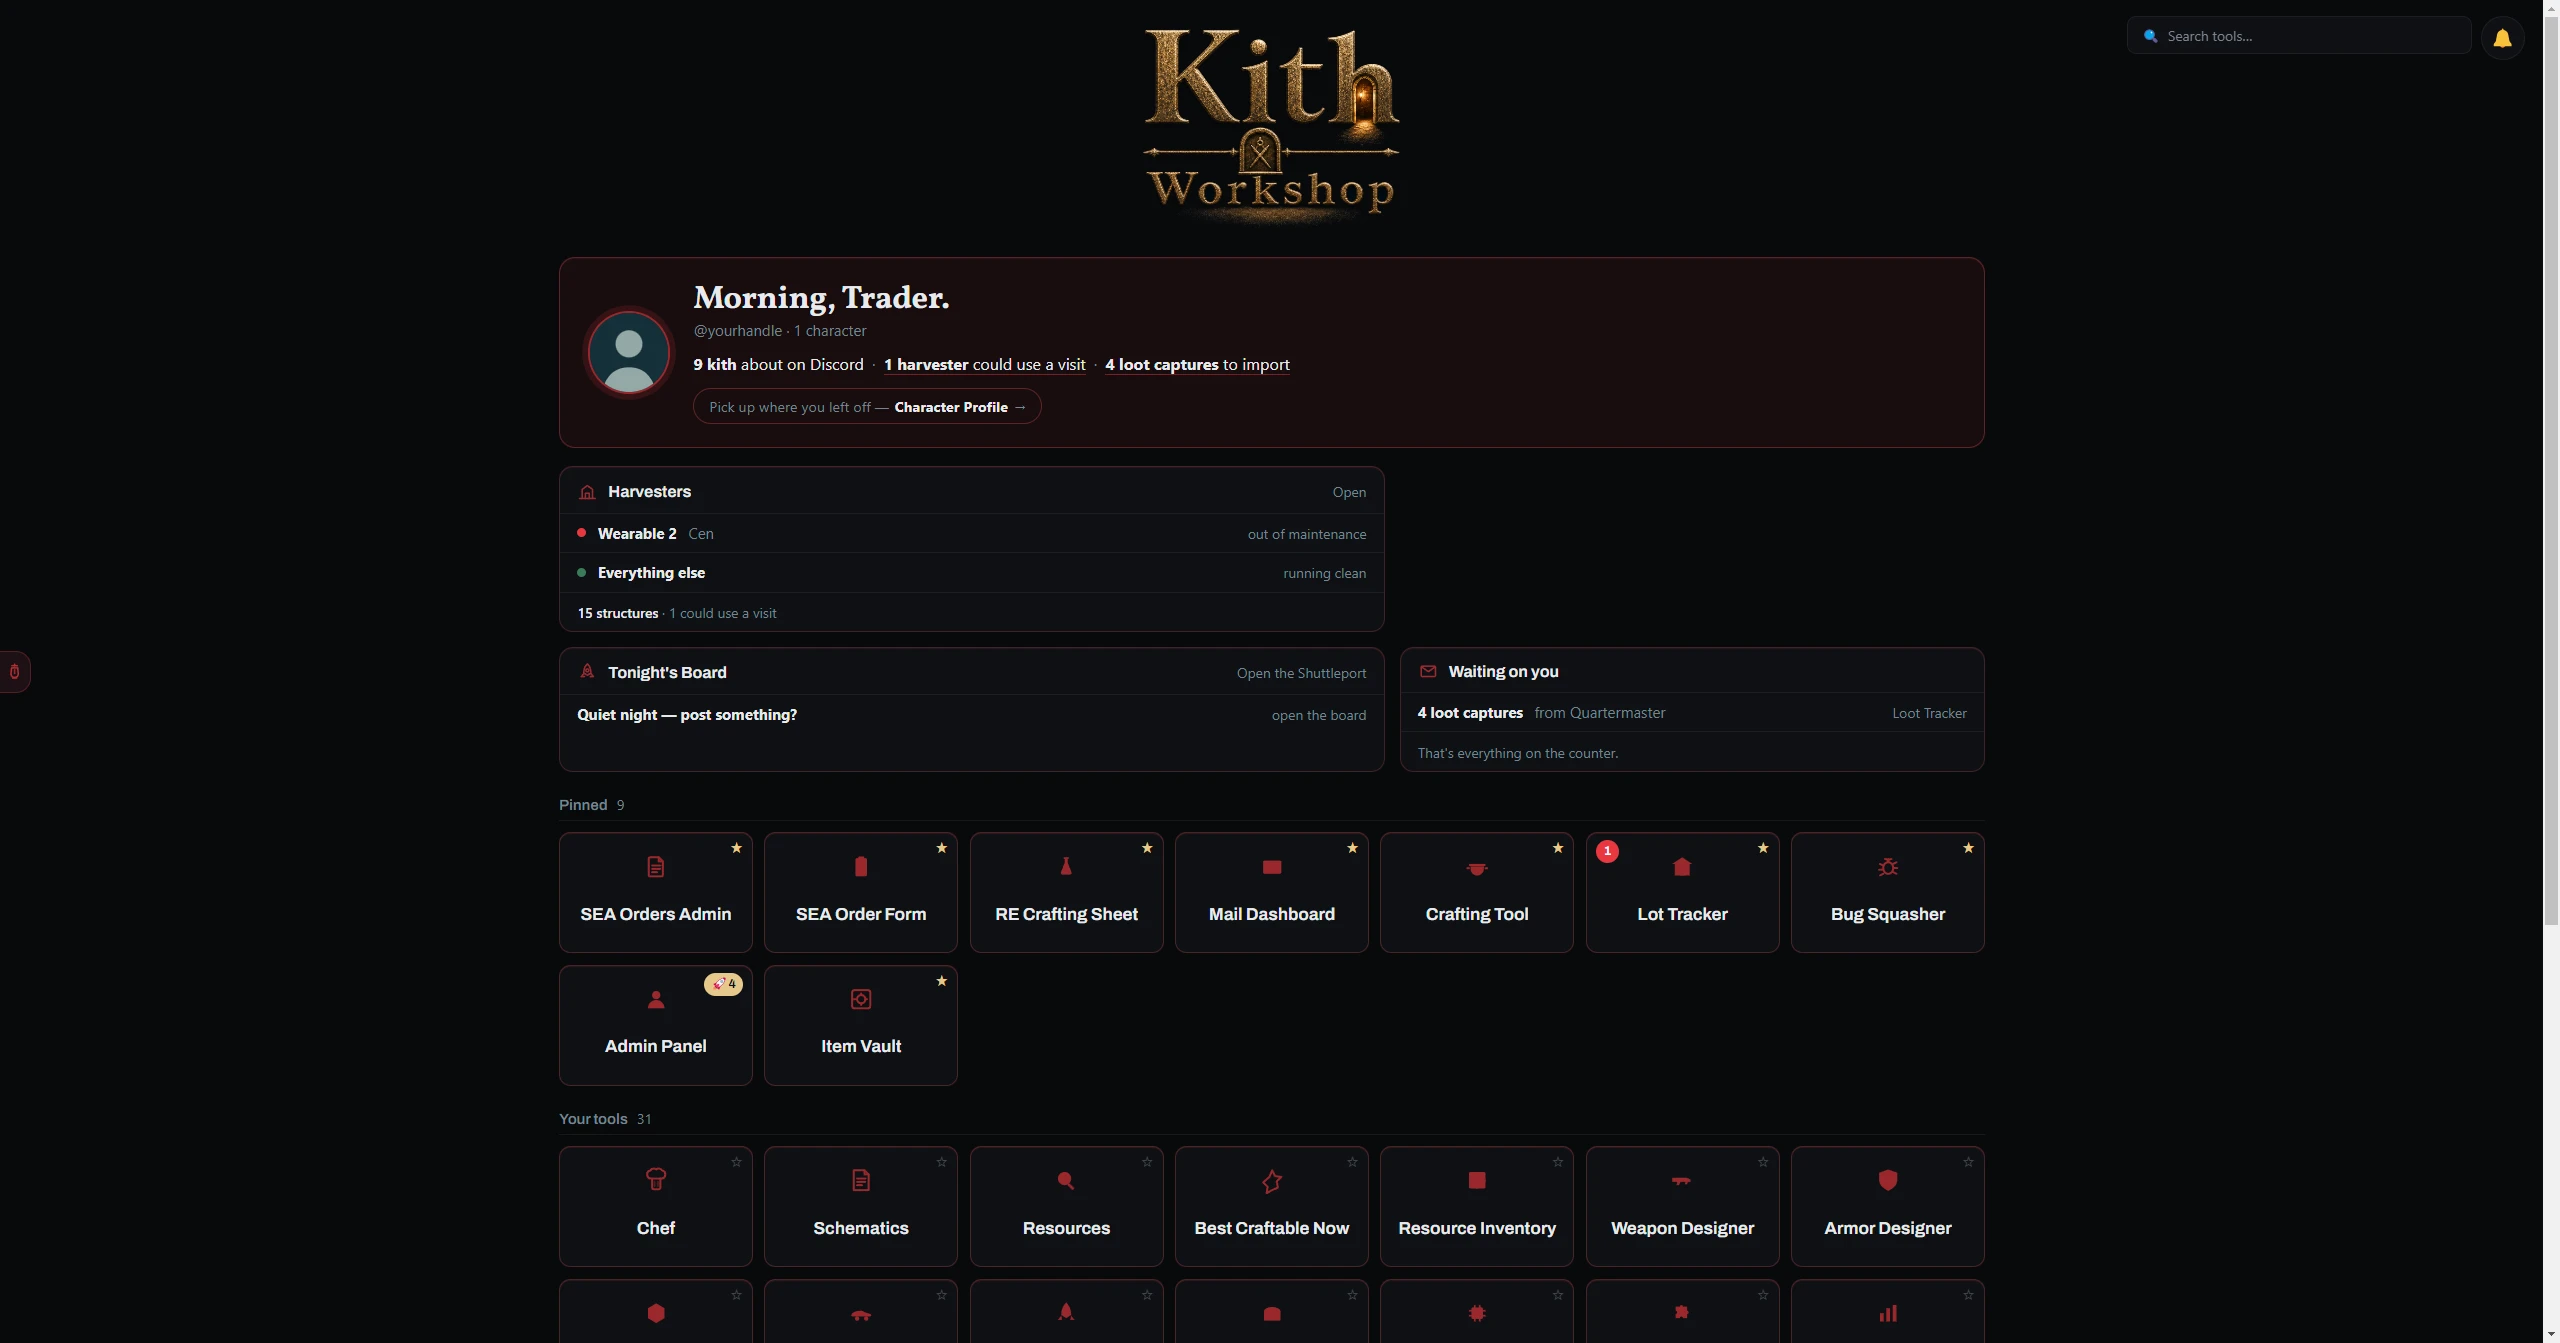2560x1343 pixels.
Task: Open the notifications bell
Action: point(2502,38)
